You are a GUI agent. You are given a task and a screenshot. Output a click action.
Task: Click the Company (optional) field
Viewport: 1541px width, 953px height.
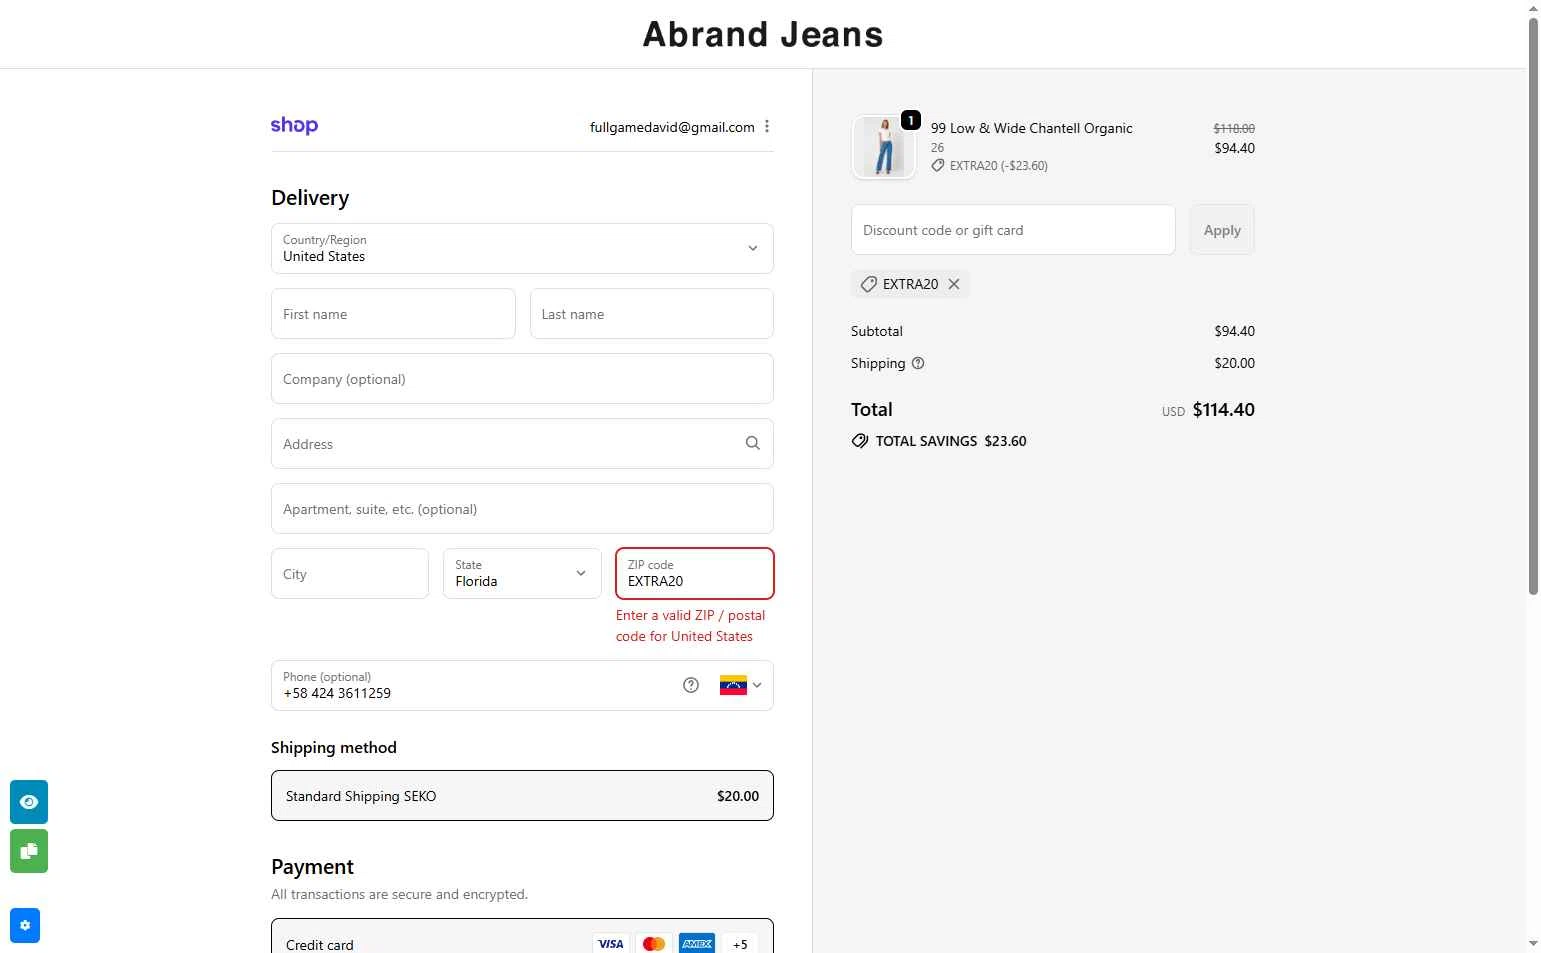(x=522, y=378)
